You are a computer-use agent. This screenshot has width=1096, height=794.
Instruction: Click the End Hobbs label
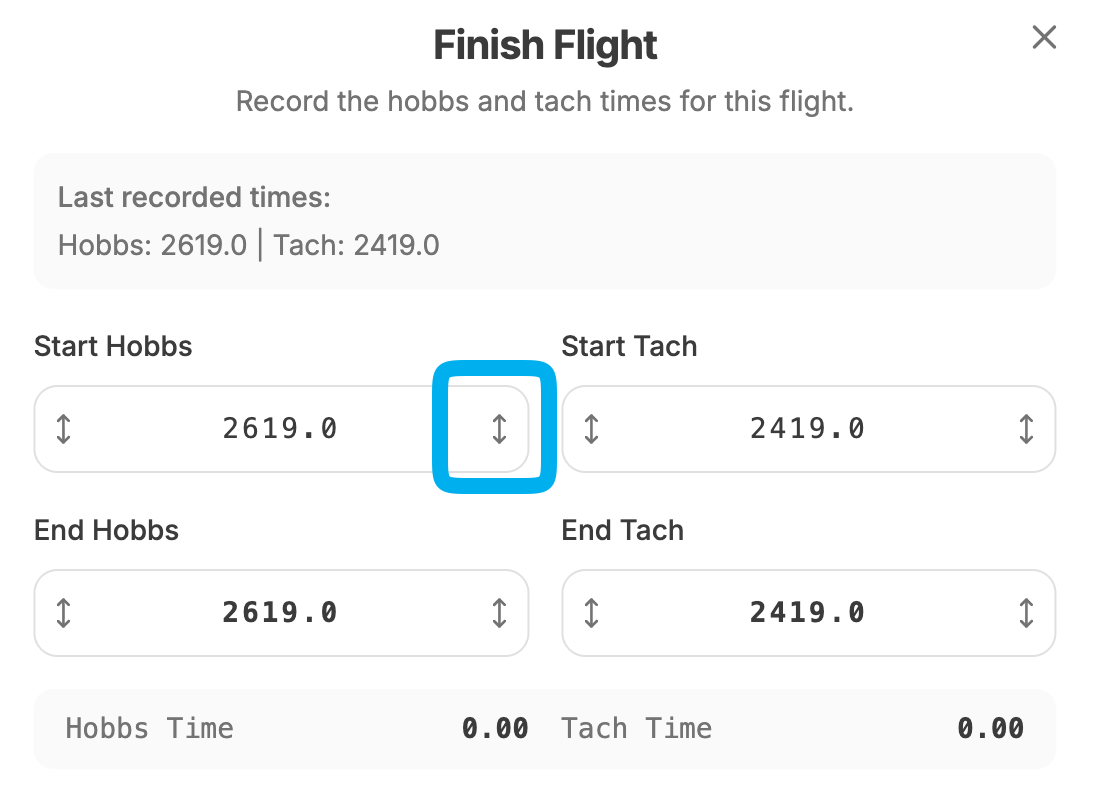click(x=106, y=530)
